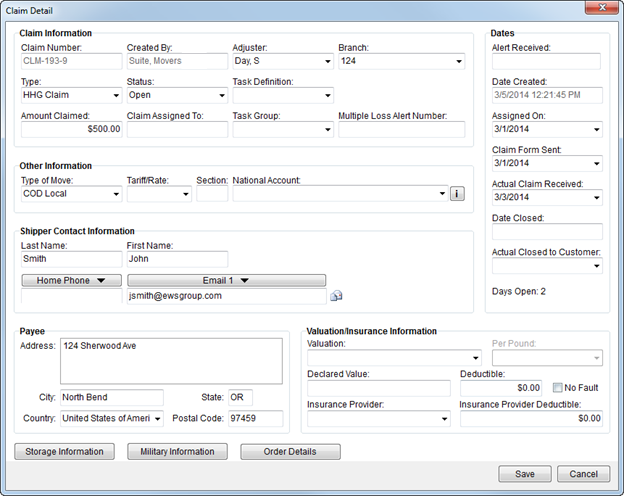The width and height of the screenshot is (624, 496).
Task: Click the Payee Address text box
Action: (170, 361)
